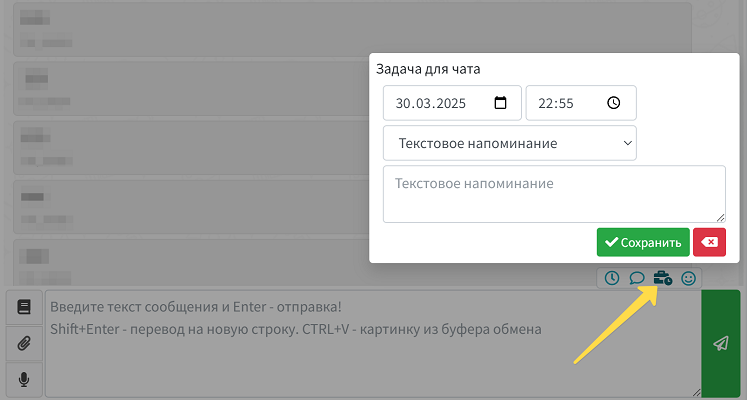Viewport: 747px width, 400px height.
Task: Open the clock icon above message box
Action: point(612,278)
